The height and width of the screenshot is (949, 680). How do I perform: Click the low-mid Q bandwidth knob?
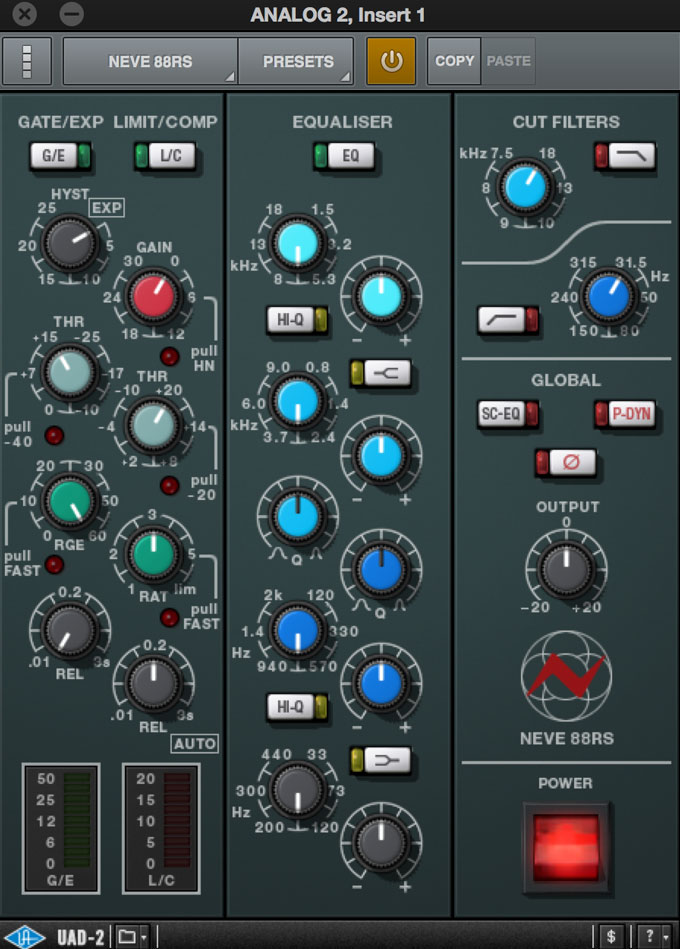tap(381, 570)
